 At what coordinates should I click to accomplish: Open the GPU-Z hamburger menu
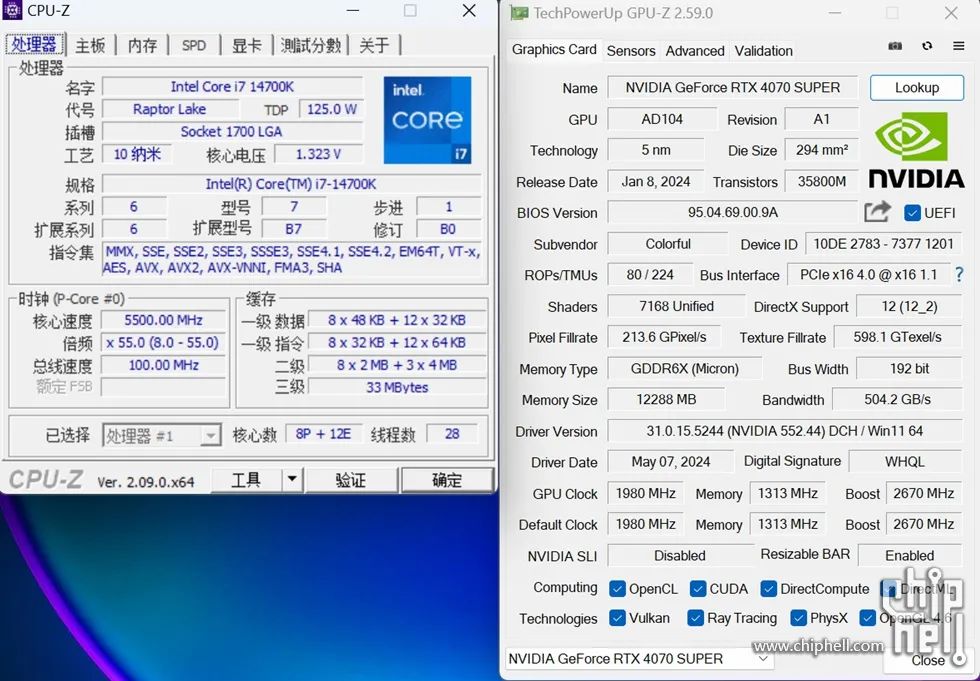[958, 46]
